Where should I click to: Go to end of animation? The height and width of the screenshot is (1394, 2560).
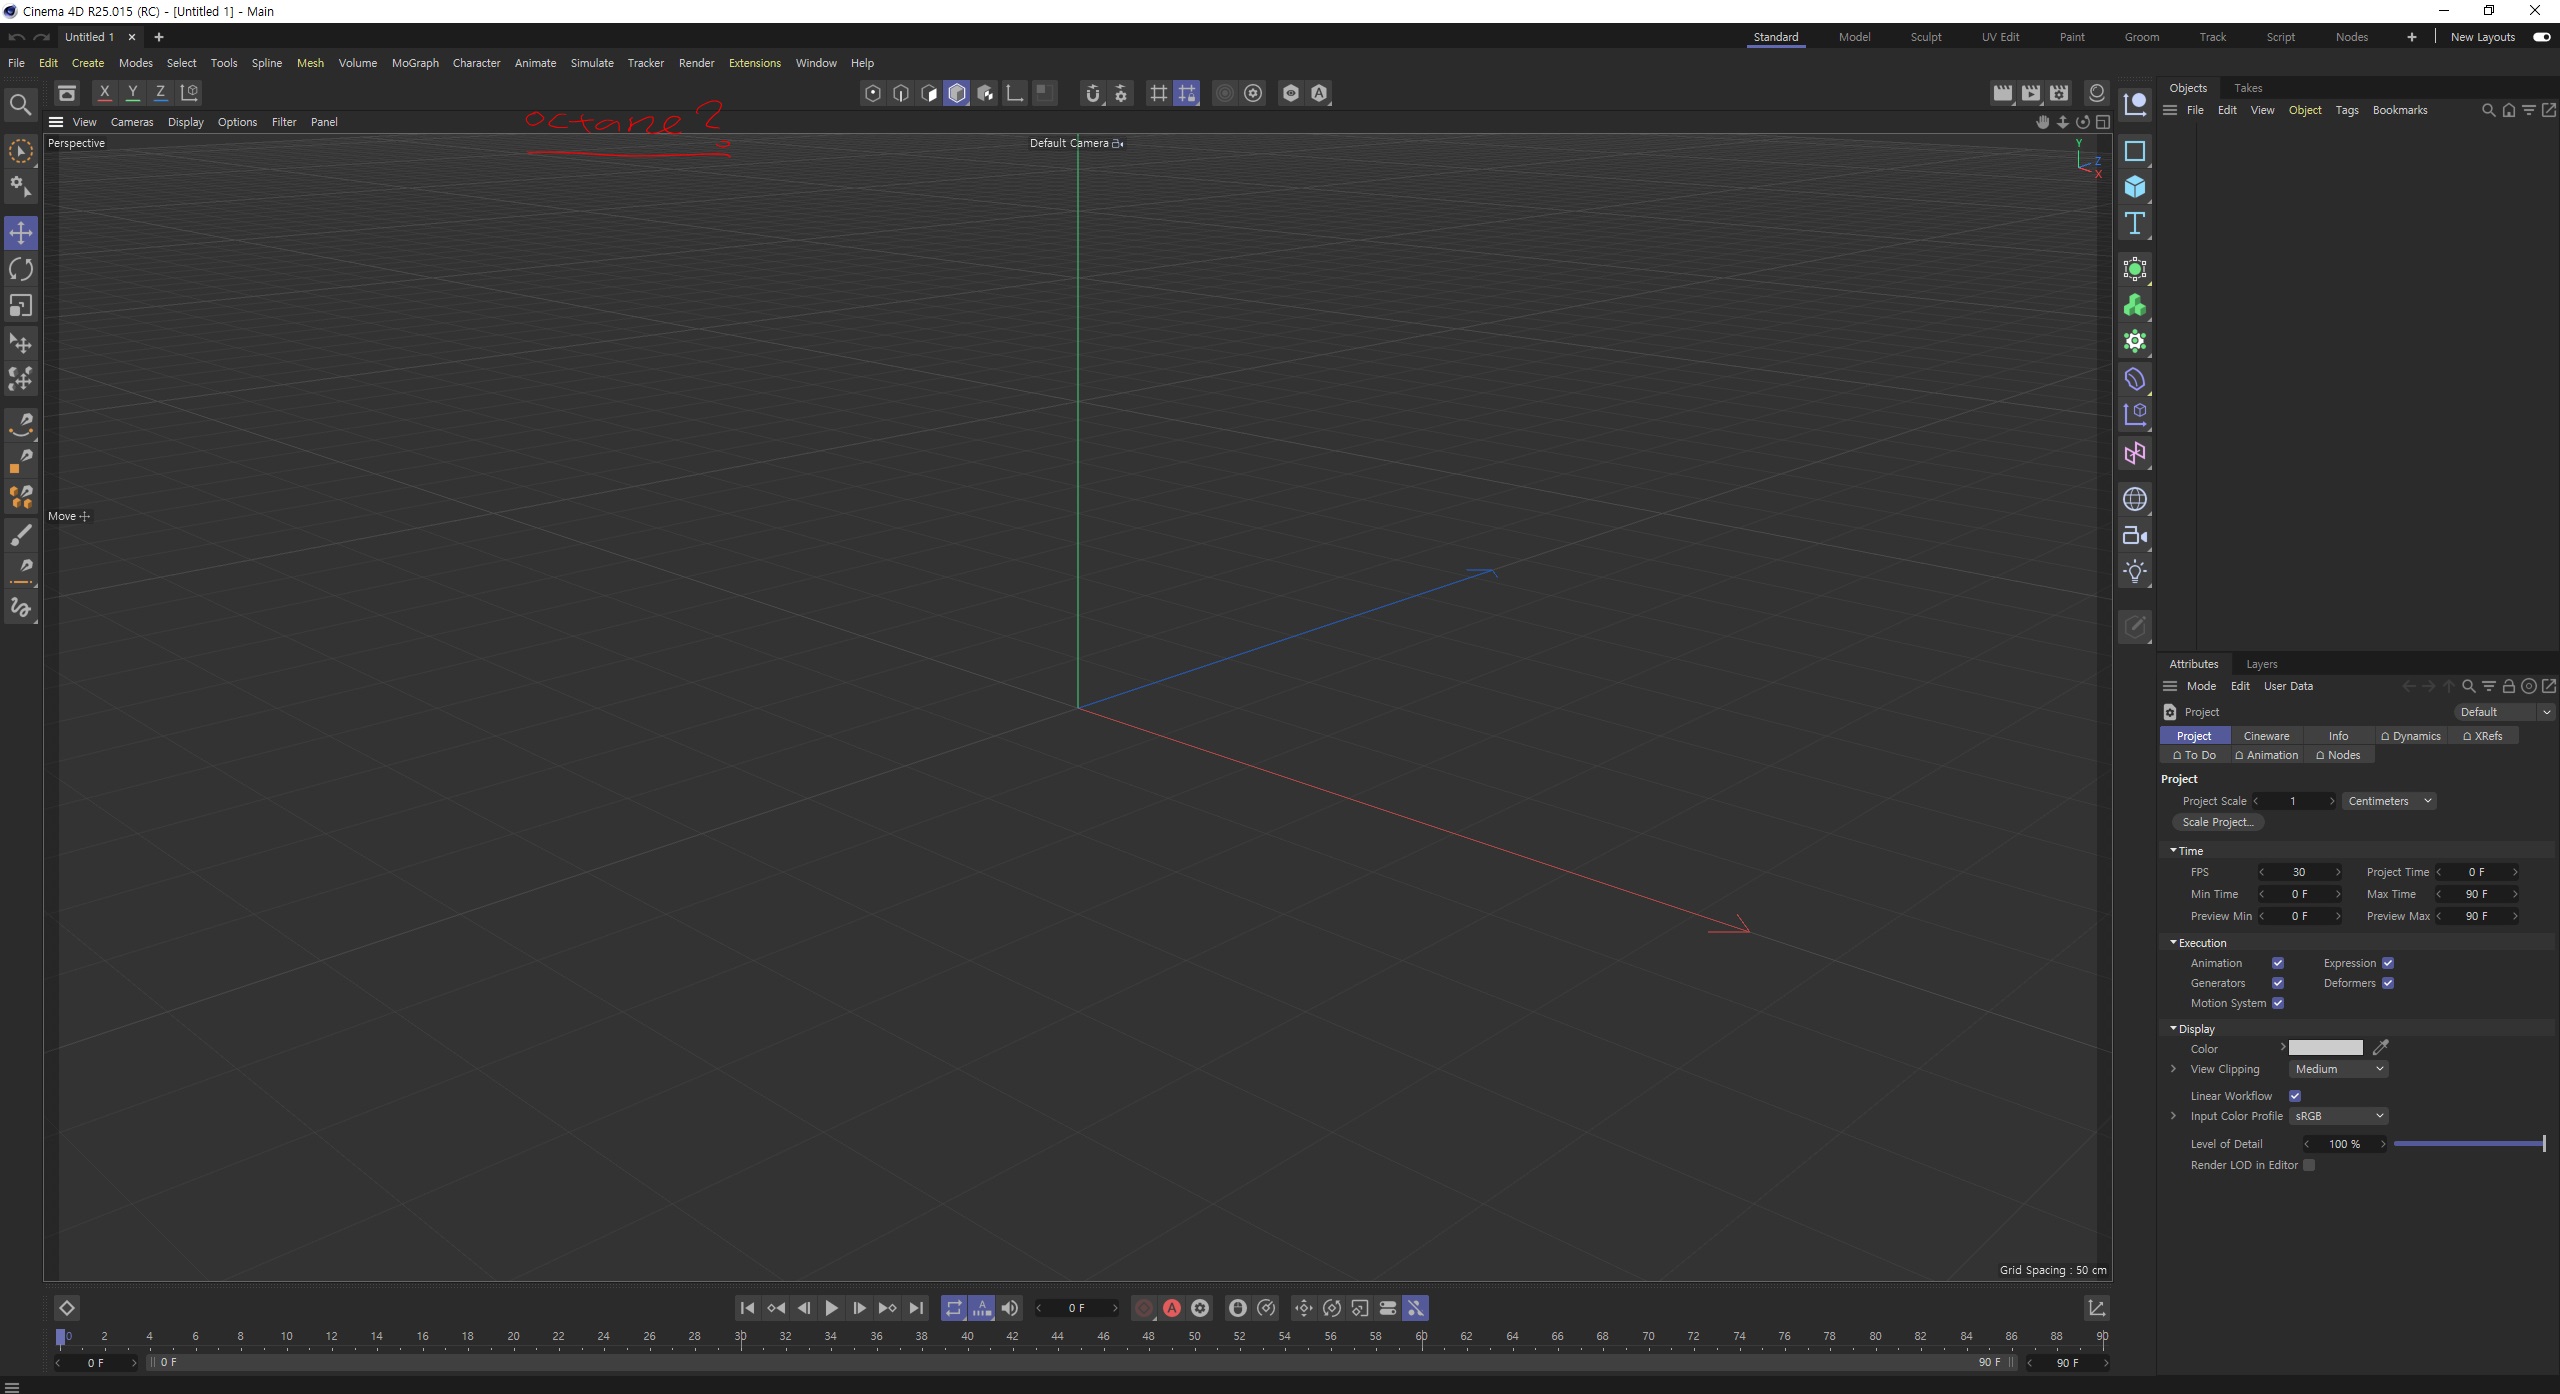tap(915, 1308)
